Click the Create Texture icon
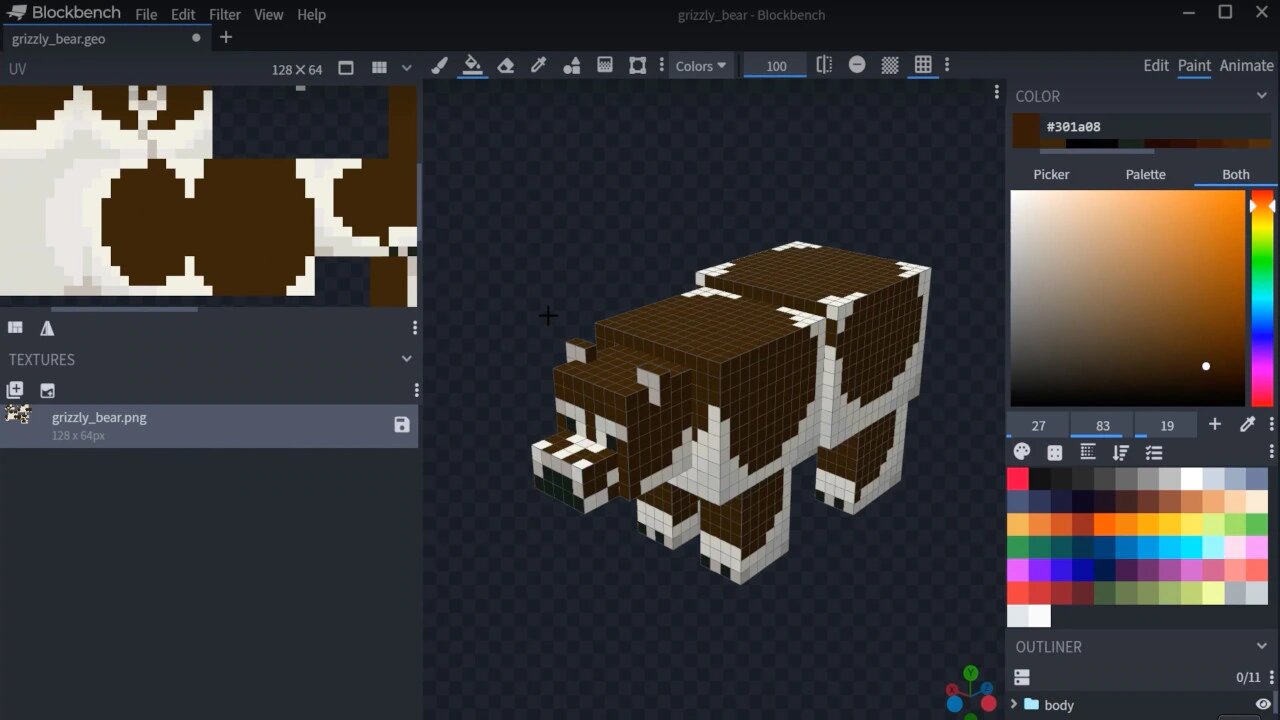This screenshot has height=720, width=1280. click(15, 390)
